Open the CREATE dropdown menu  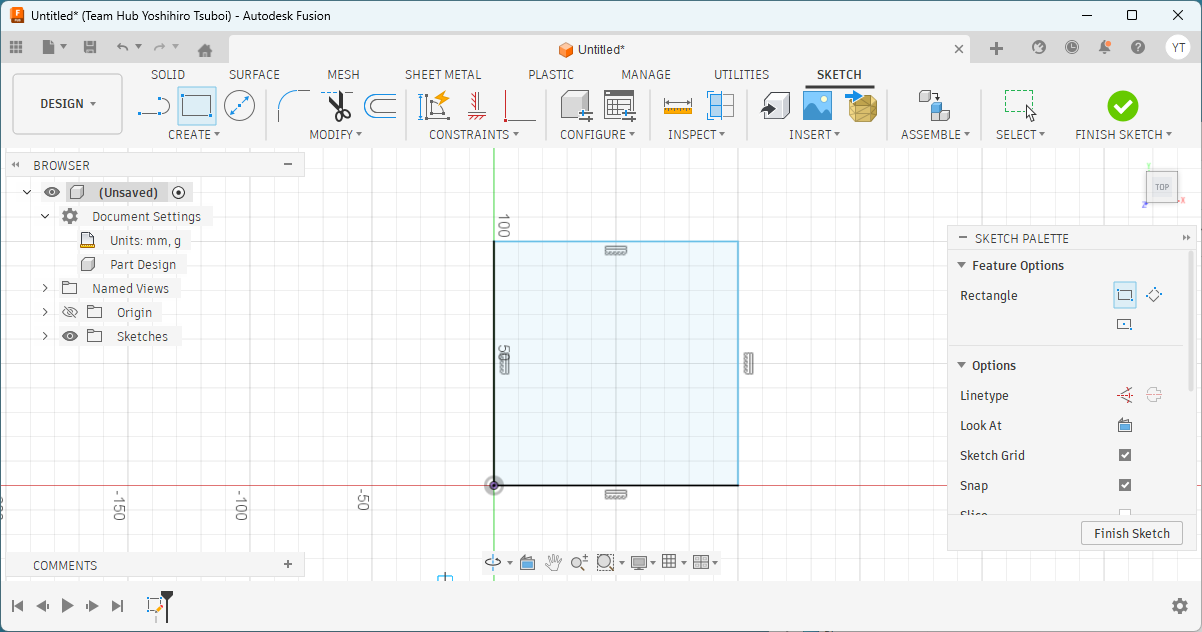[x=194, y=134]
